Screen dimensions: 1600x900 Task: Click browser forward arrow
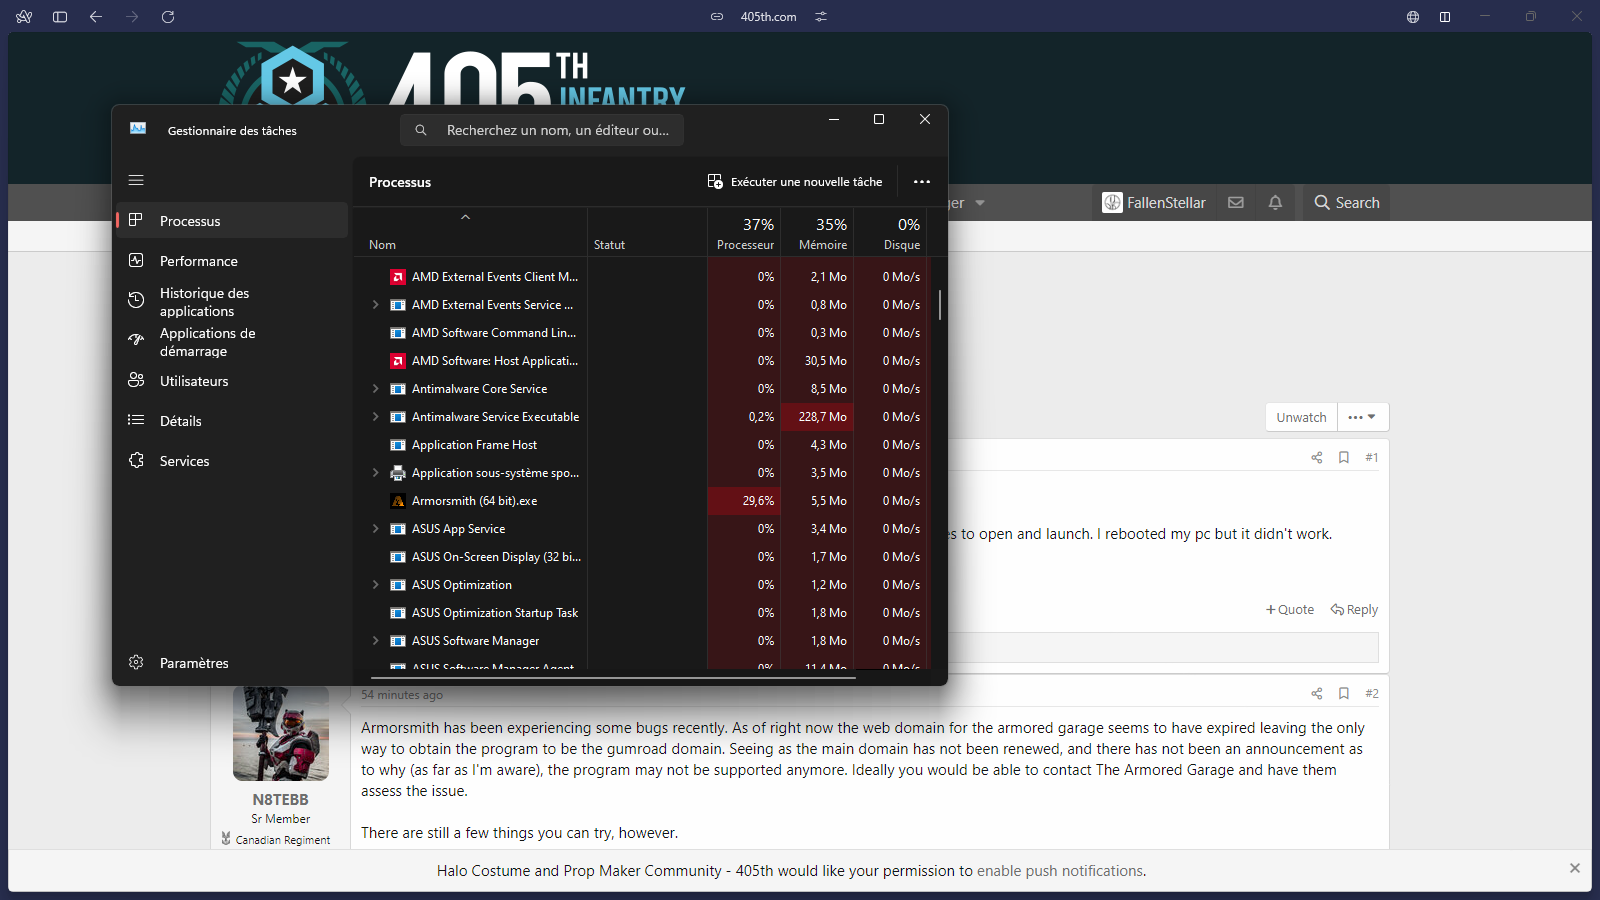pyautogui.click(x=132, y=17)
